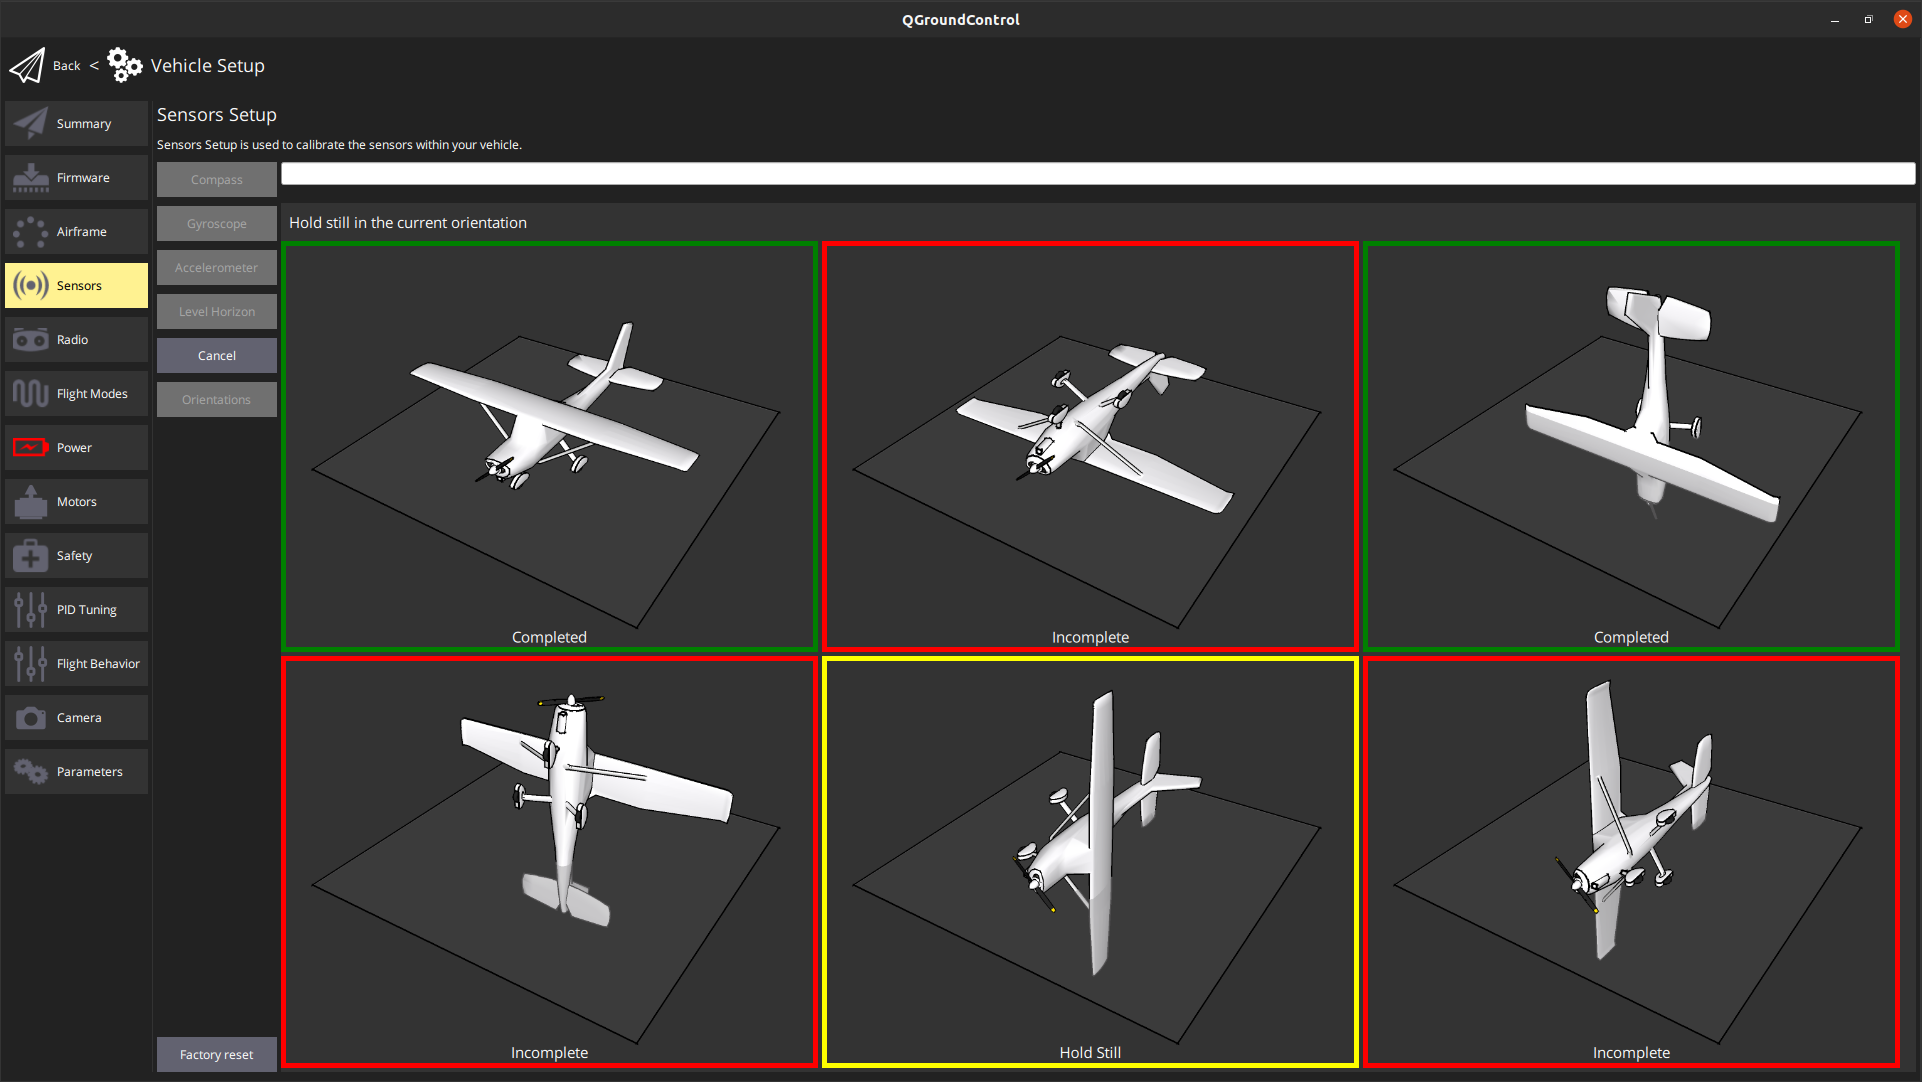Viewport: 1922px width, 1082px height.
Task: Open the Parameters list
Action: 76,771
